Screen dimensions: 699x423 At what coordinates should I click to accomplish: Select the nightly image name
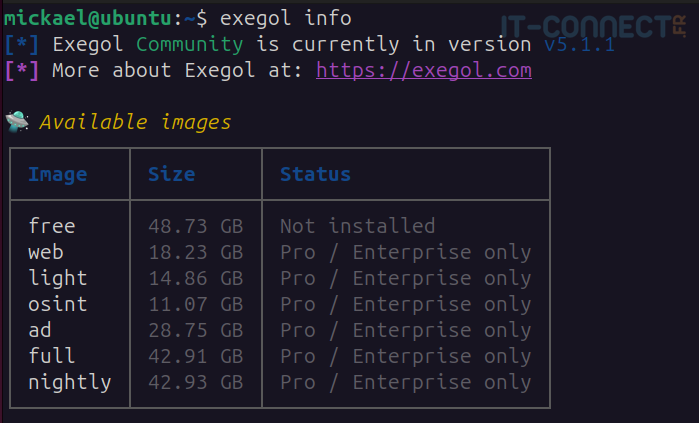69,382
